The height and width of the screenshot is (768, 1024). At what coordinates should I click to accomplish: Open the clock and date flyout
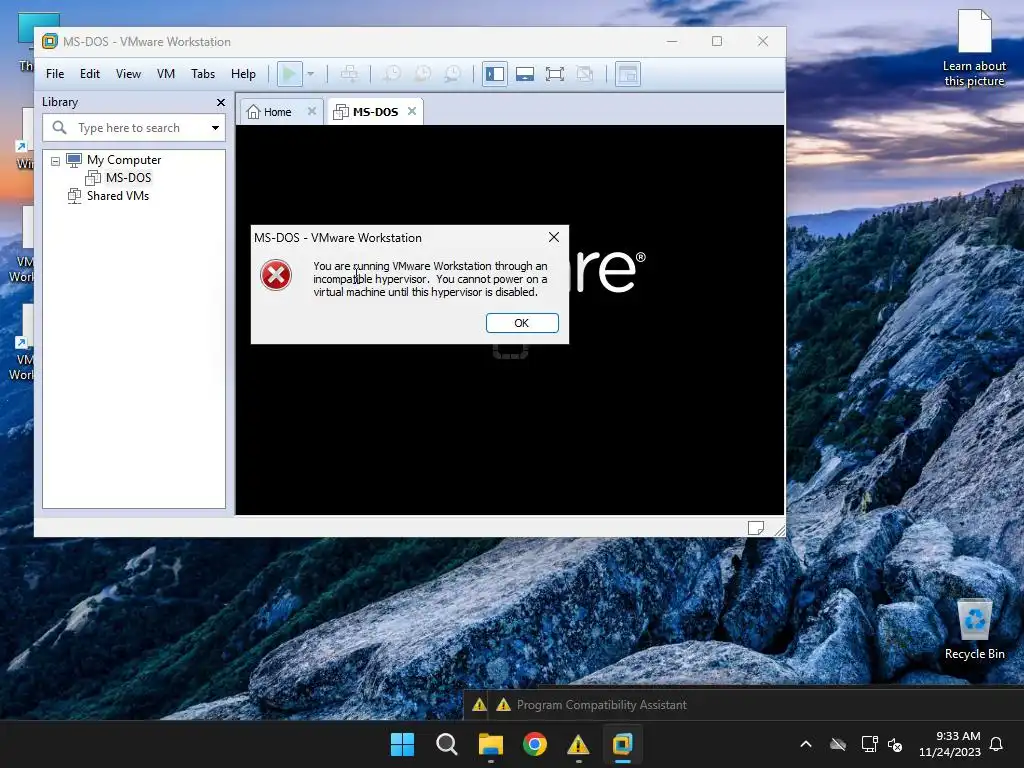(950, 744)
